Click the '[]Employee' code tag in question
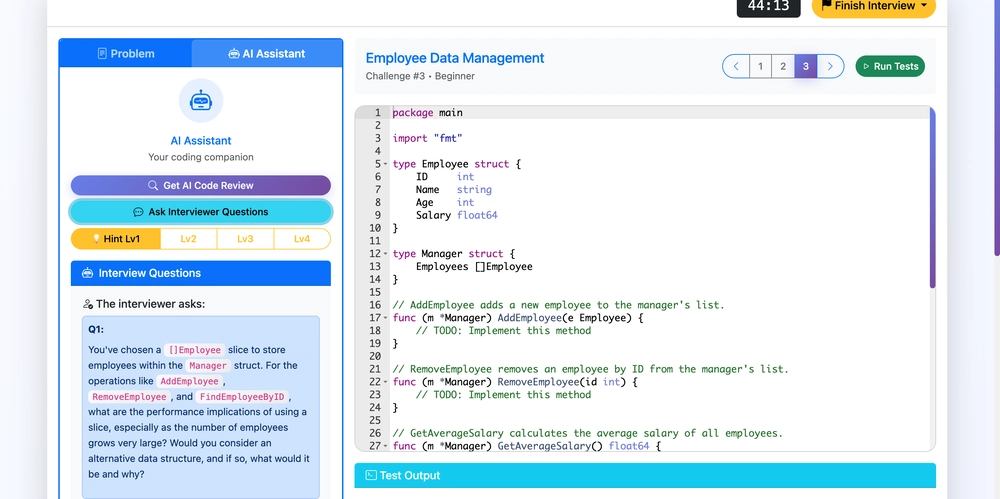Image resolution: width=1000 pixels, height=499 pixels. click(x=195, y=350)
